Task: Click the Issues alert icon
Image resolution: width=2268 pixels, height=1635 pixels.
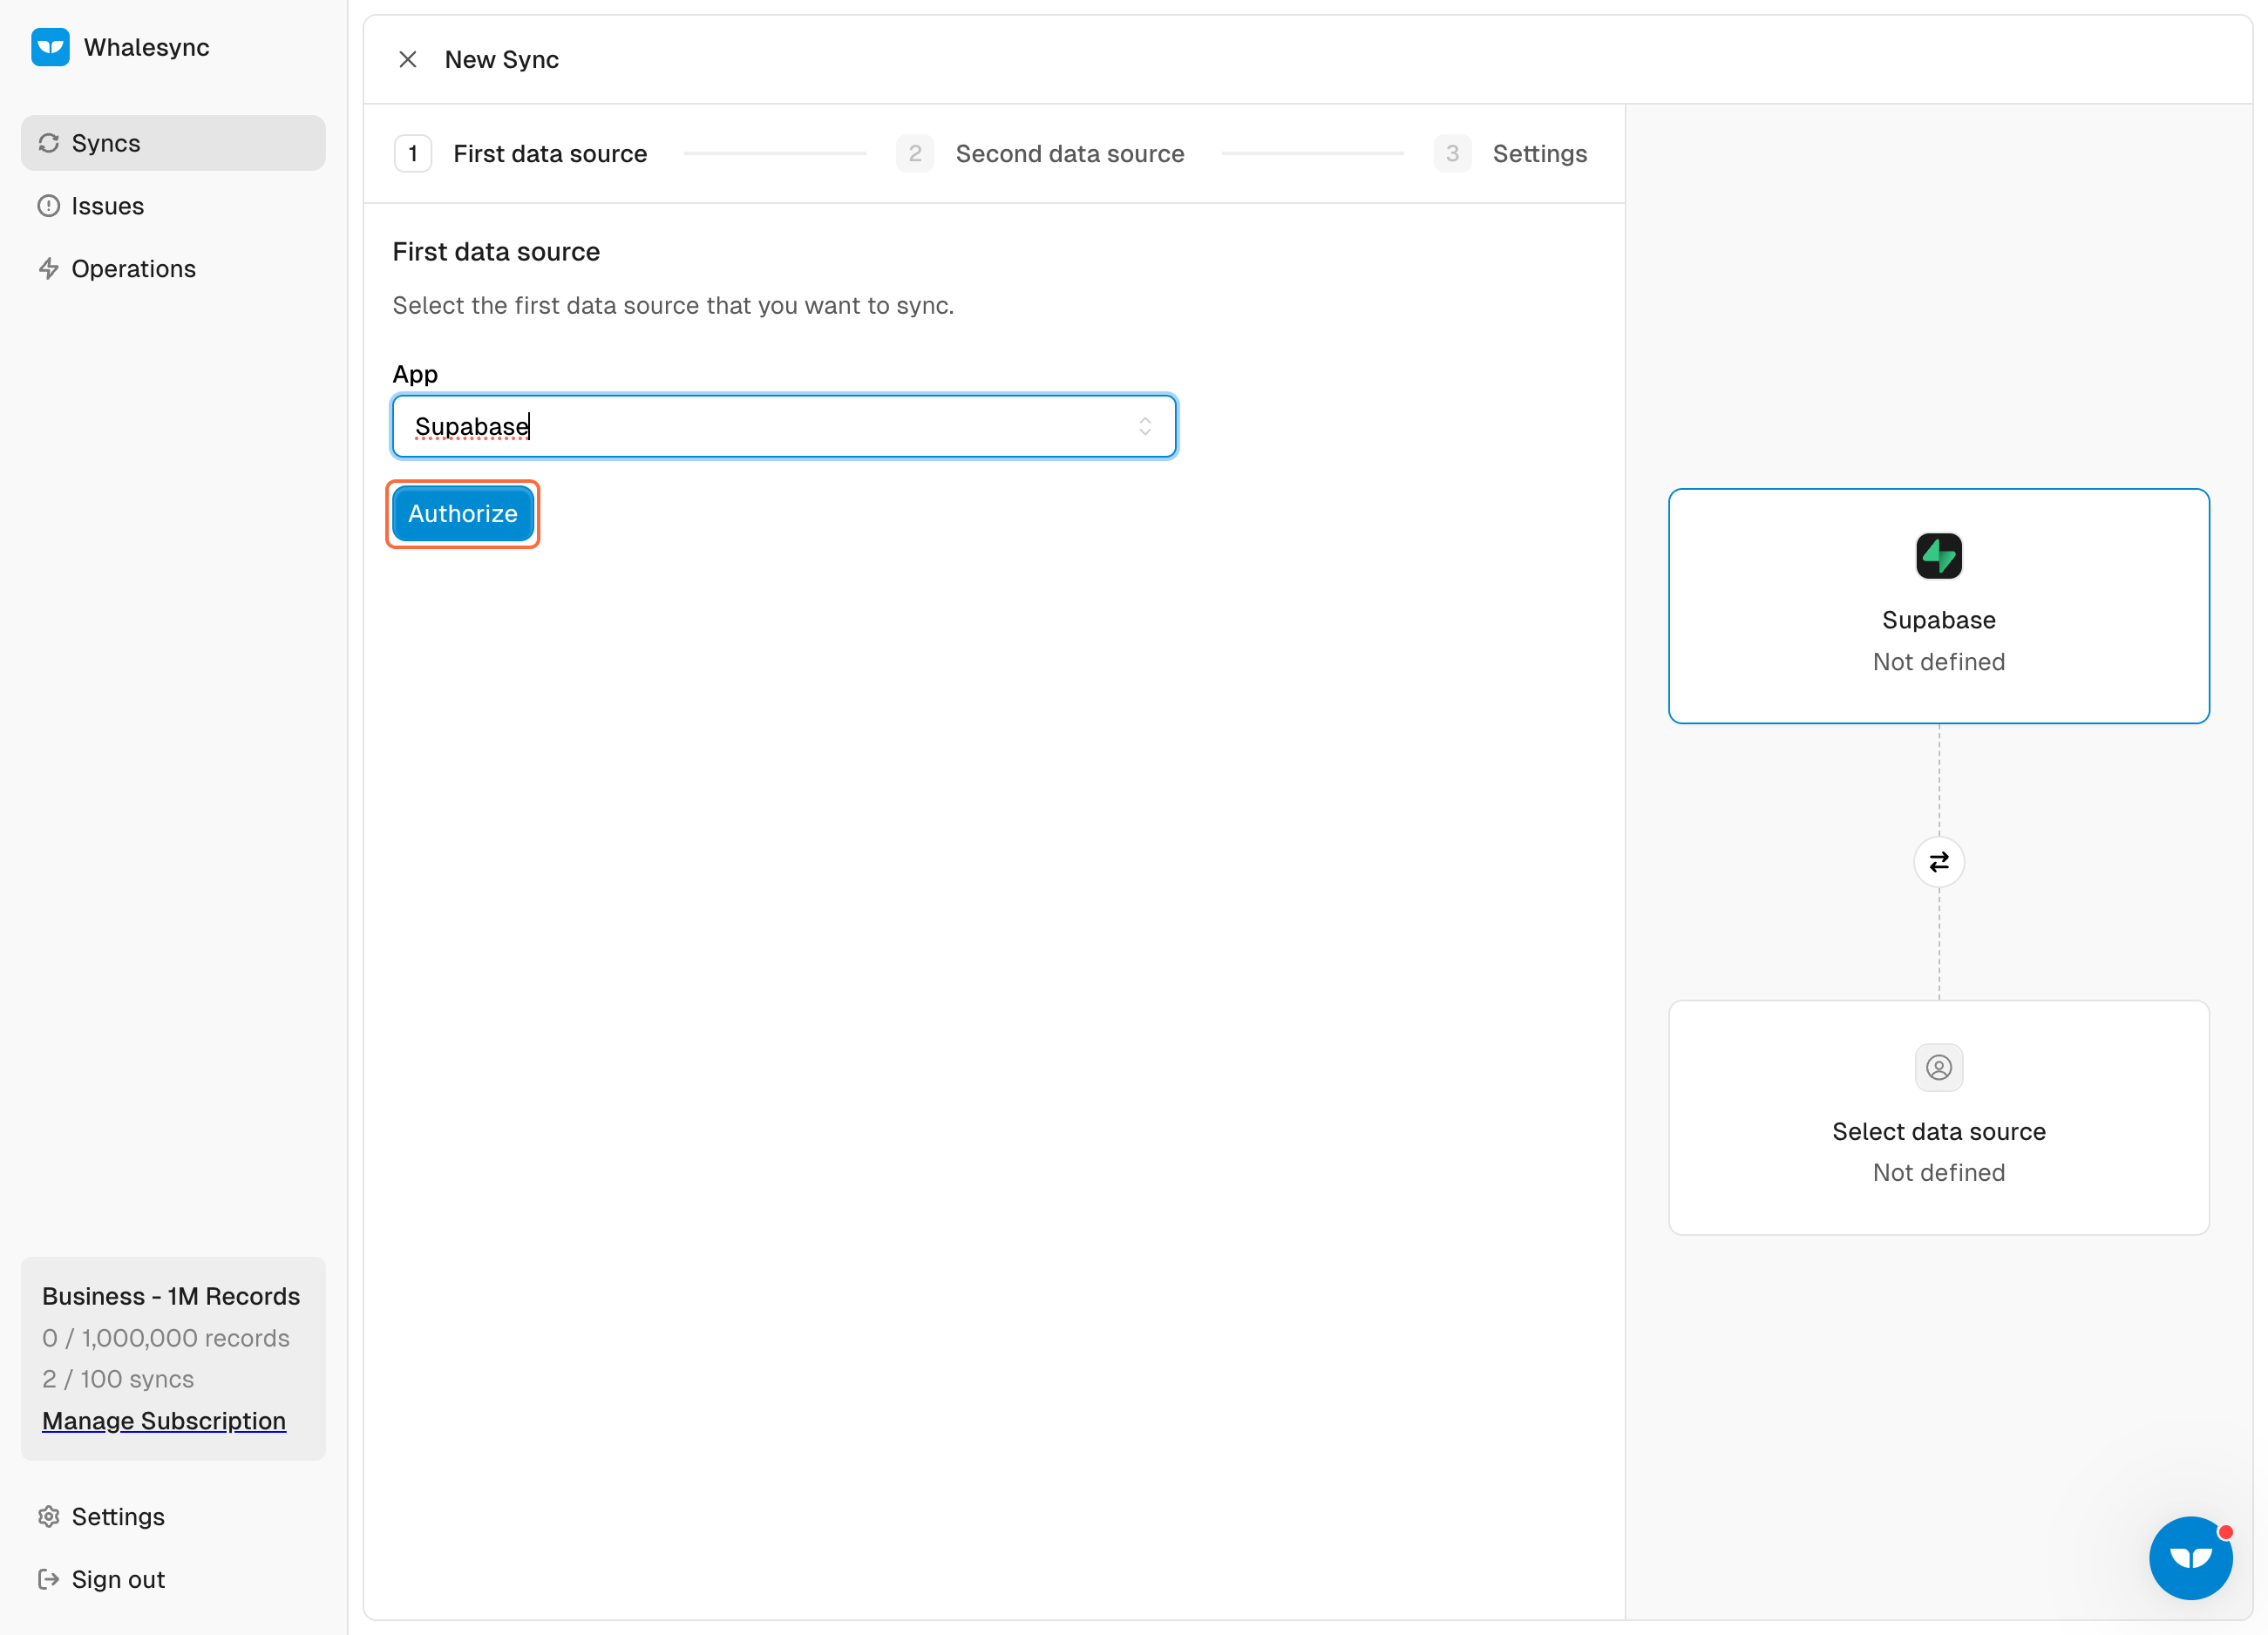Action: 49,206
